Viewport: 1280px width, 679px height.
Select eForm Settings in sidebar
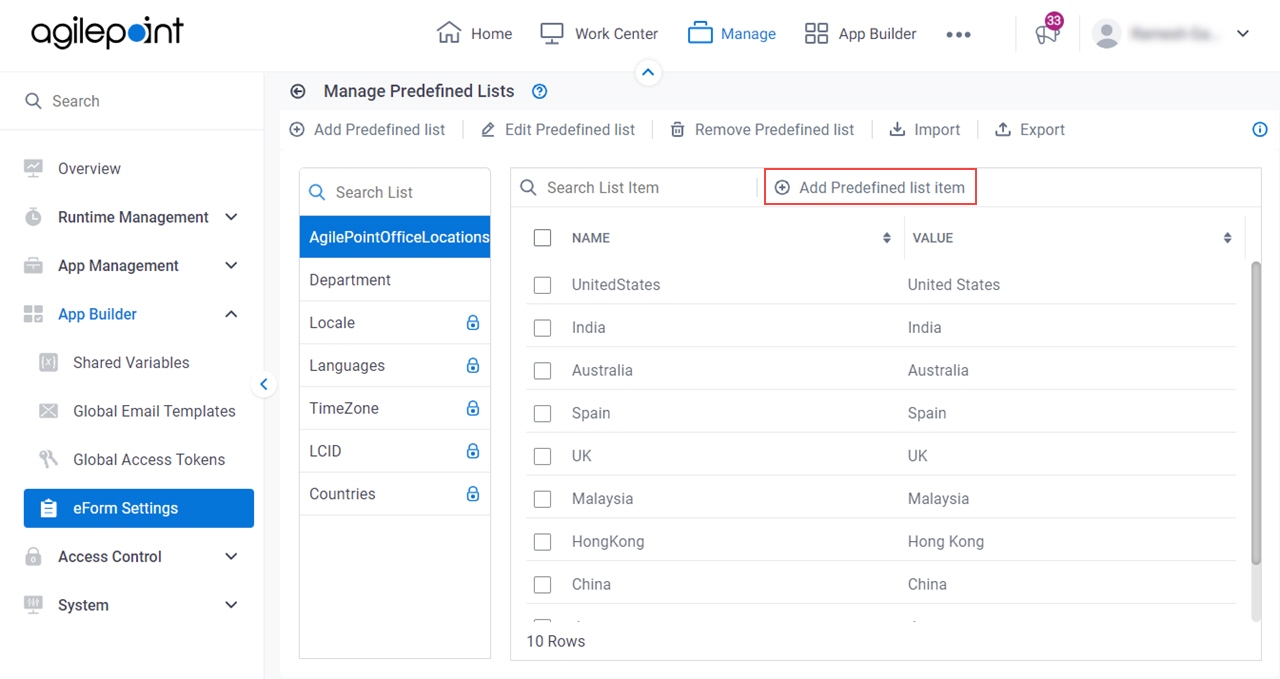(x=139, y=508)
